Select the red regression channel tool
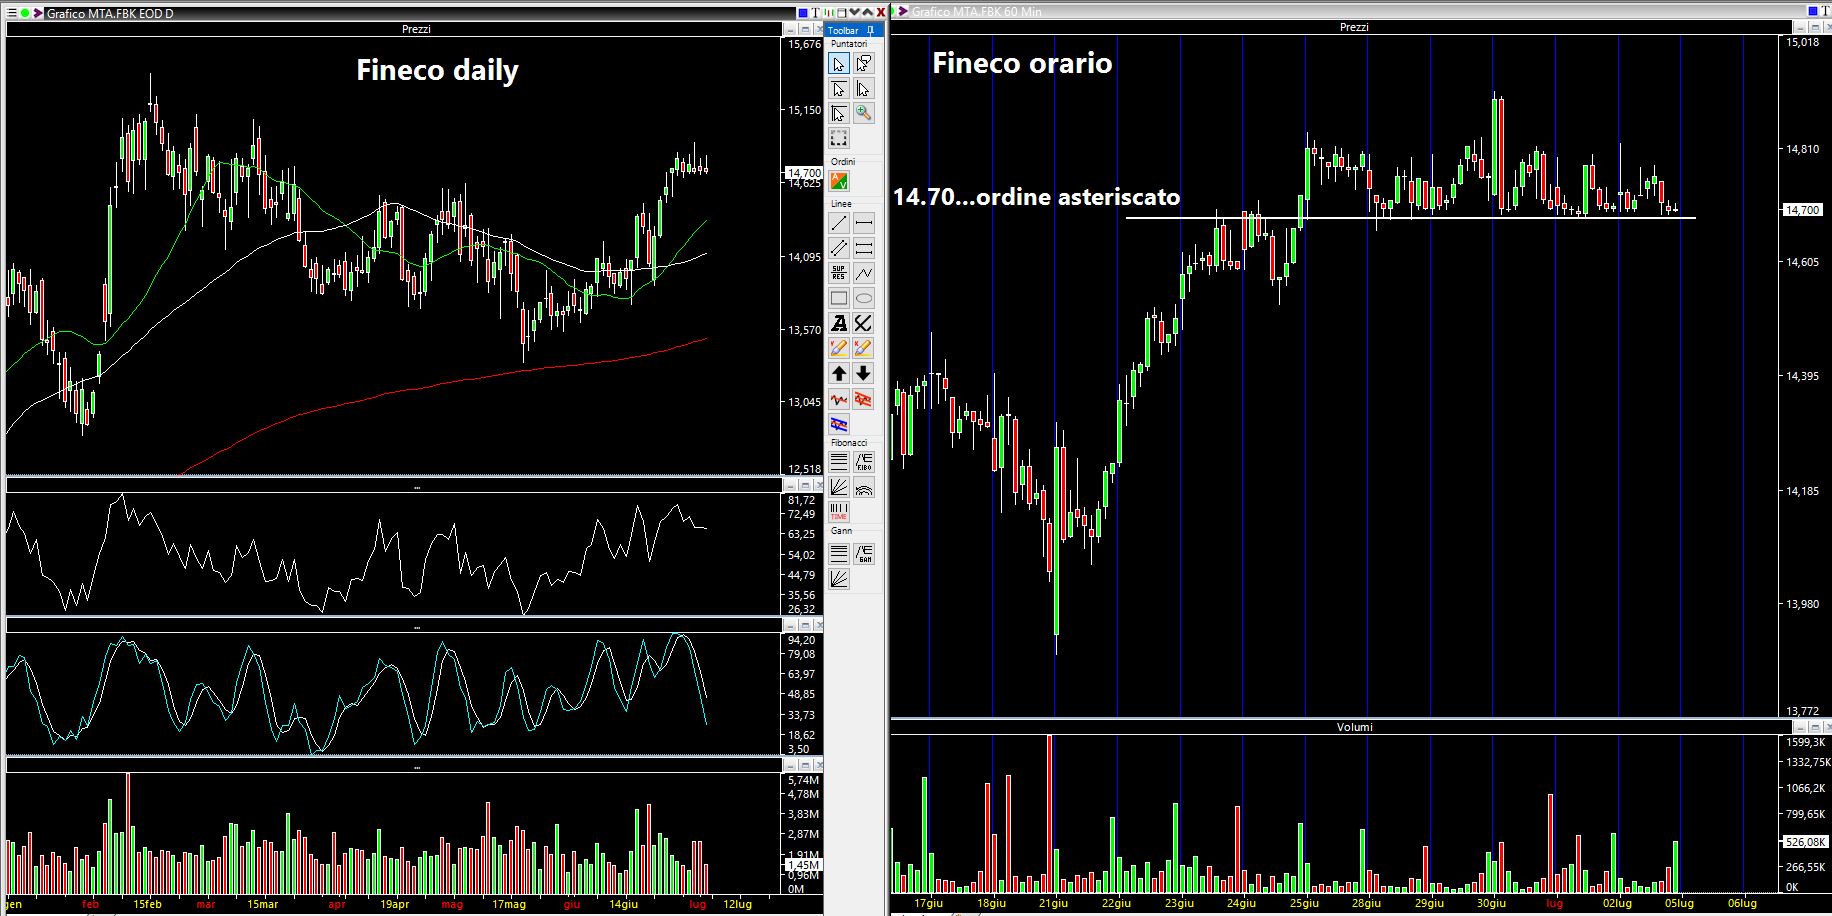This screenshot has width=1832, height=916. point(863,399)
